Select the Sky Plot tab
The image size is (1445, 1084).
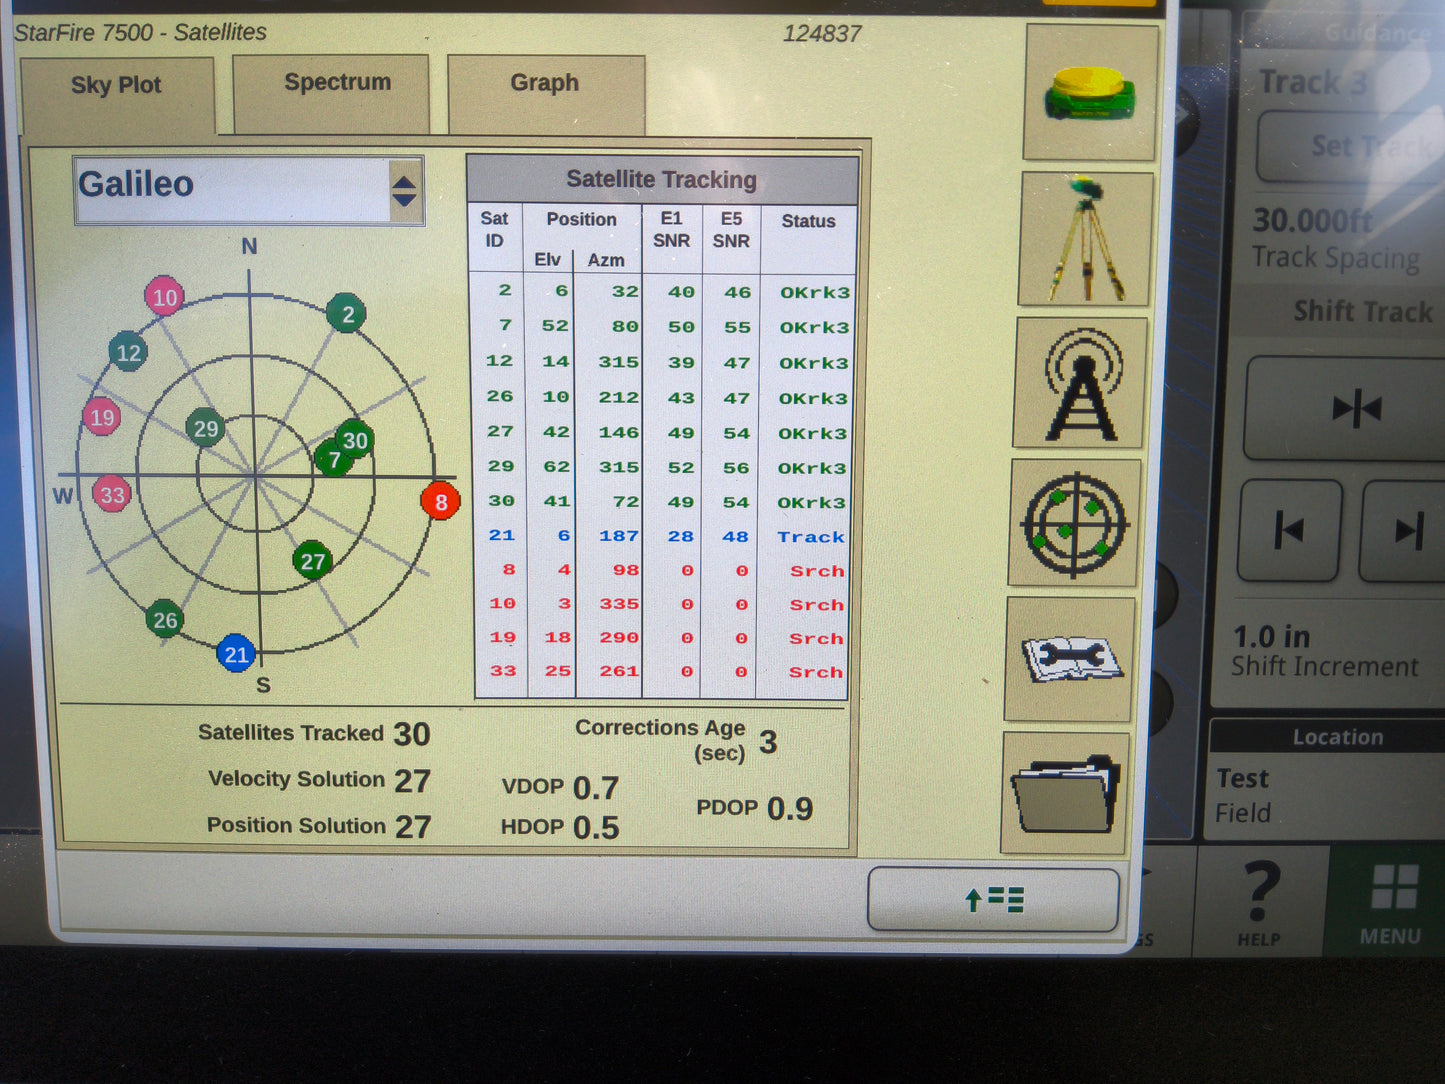pos(115,85)
